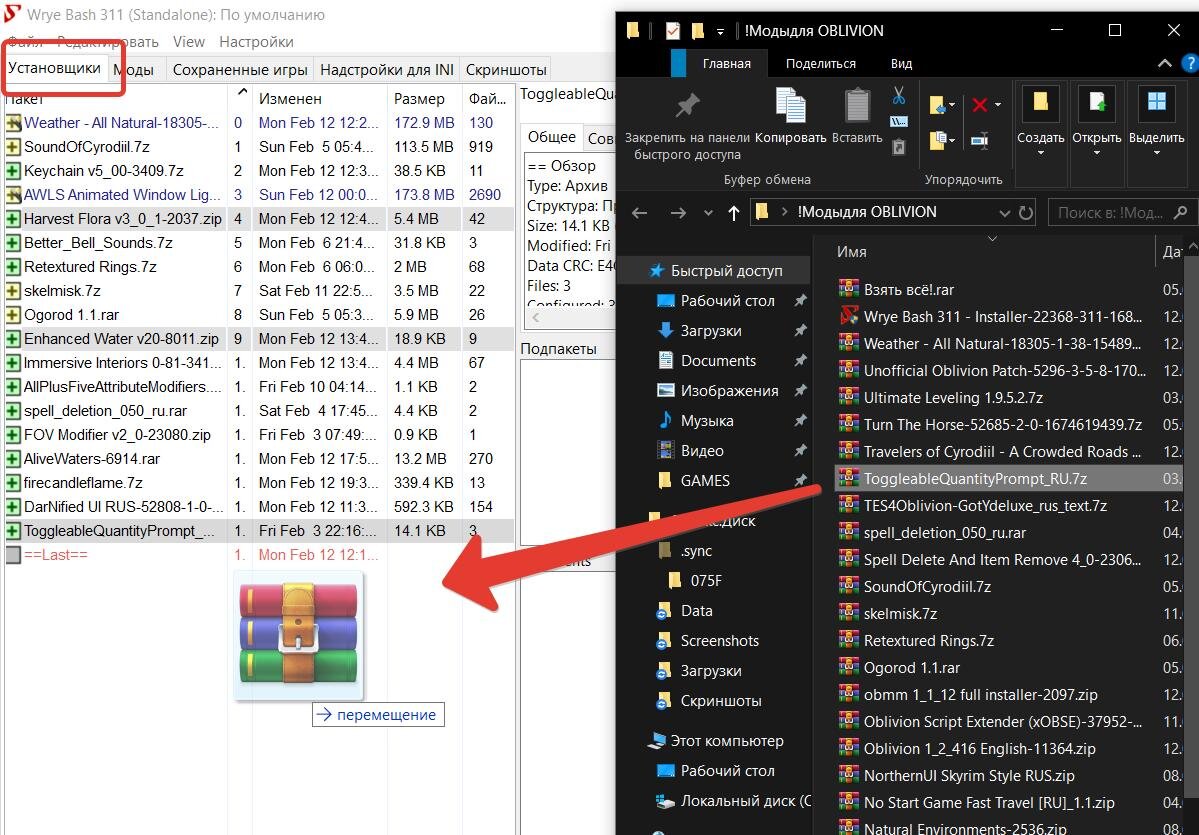Open recent locations chevron beside forward arrow

(708, 213)
